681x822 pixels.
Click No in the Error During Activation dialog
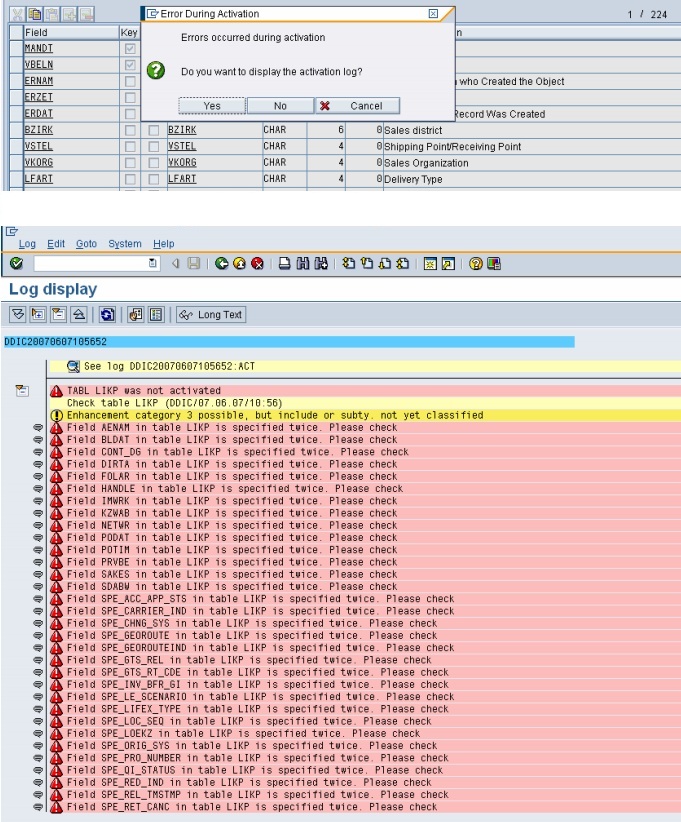[x=280, y=106]
